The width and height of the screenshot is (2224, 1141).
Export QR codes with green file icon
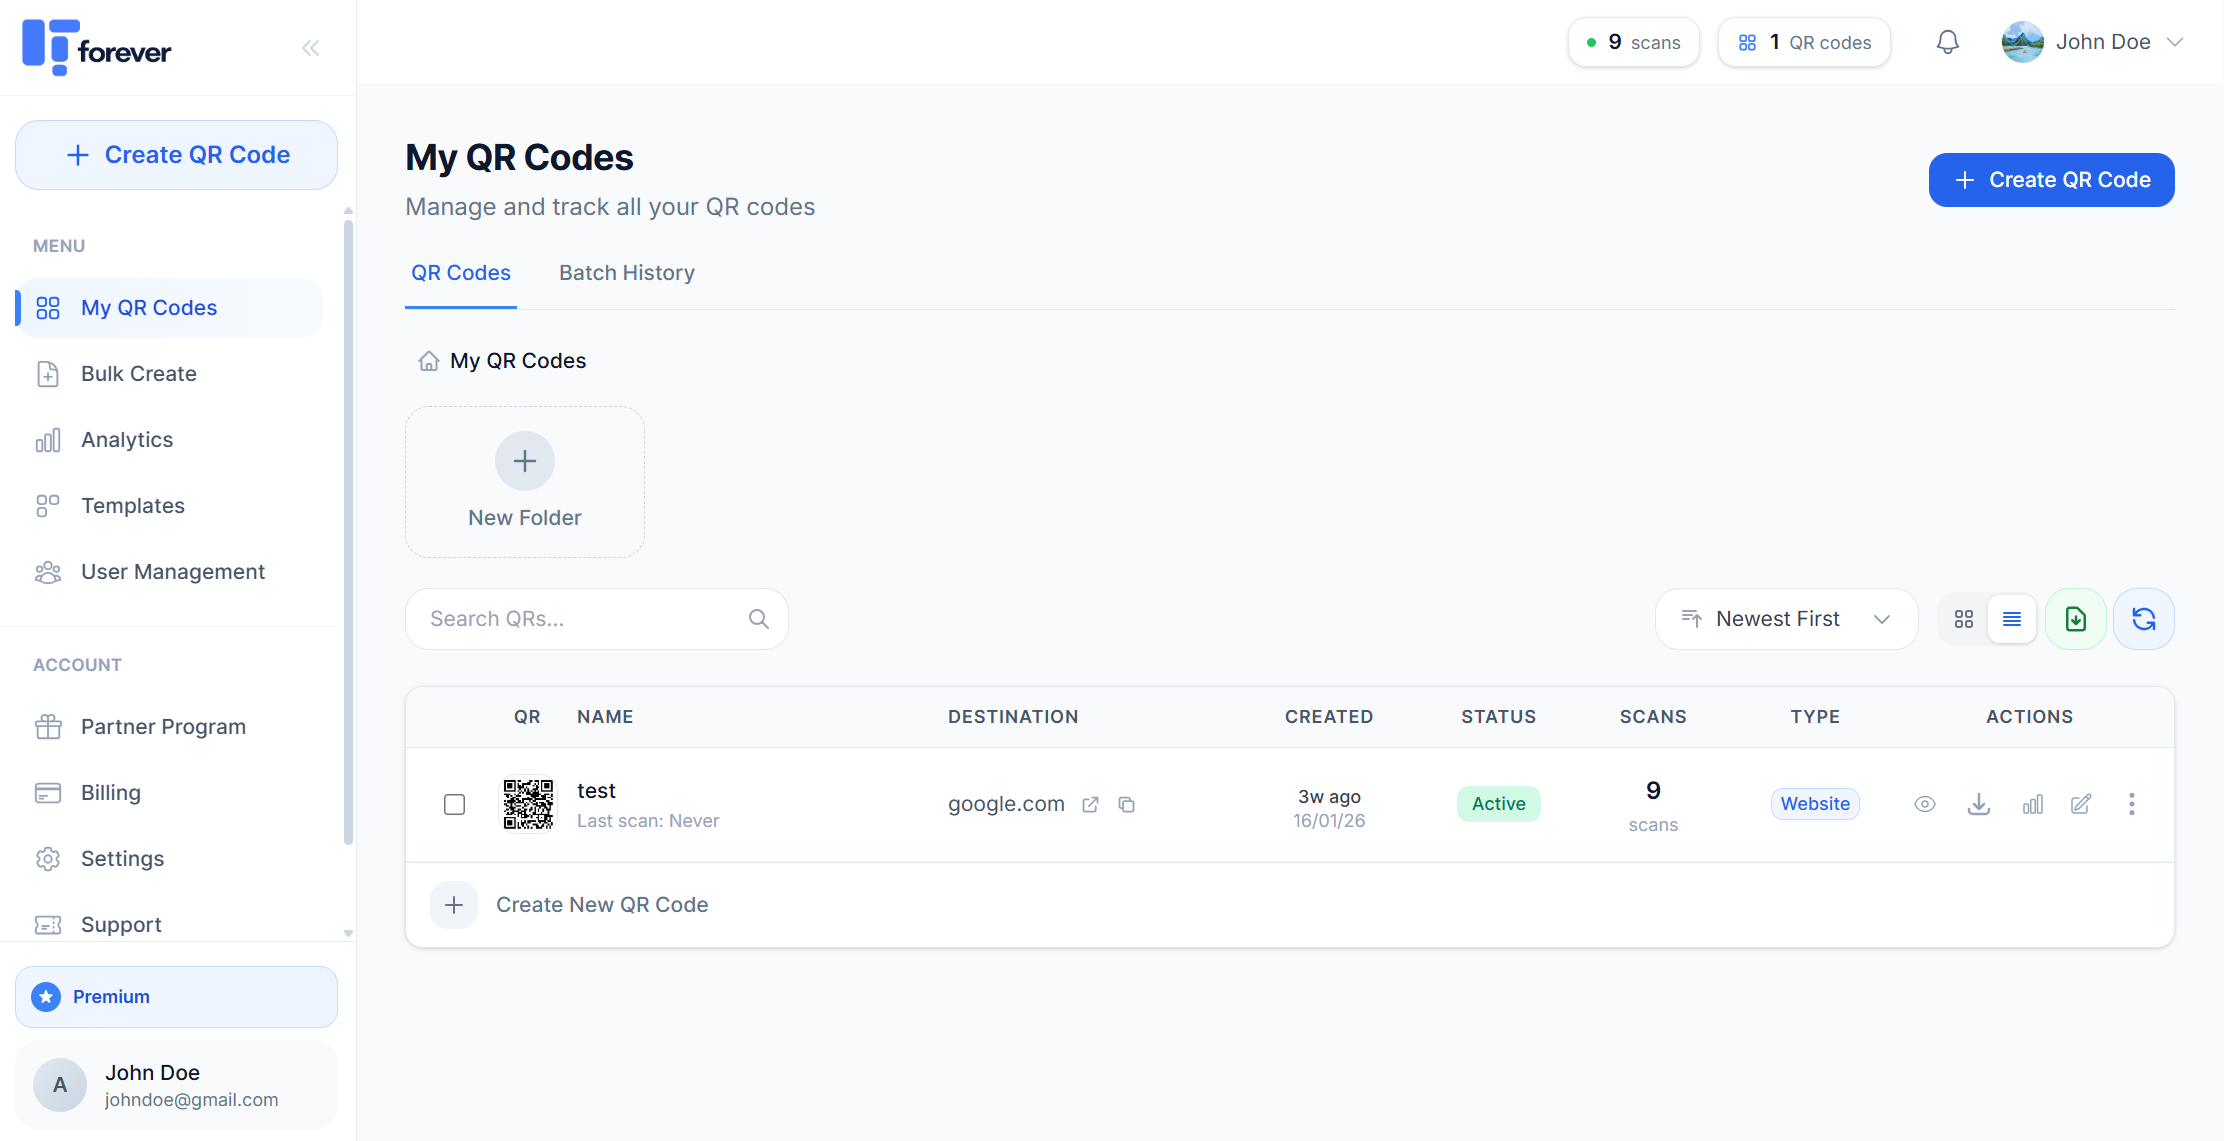2076,619
